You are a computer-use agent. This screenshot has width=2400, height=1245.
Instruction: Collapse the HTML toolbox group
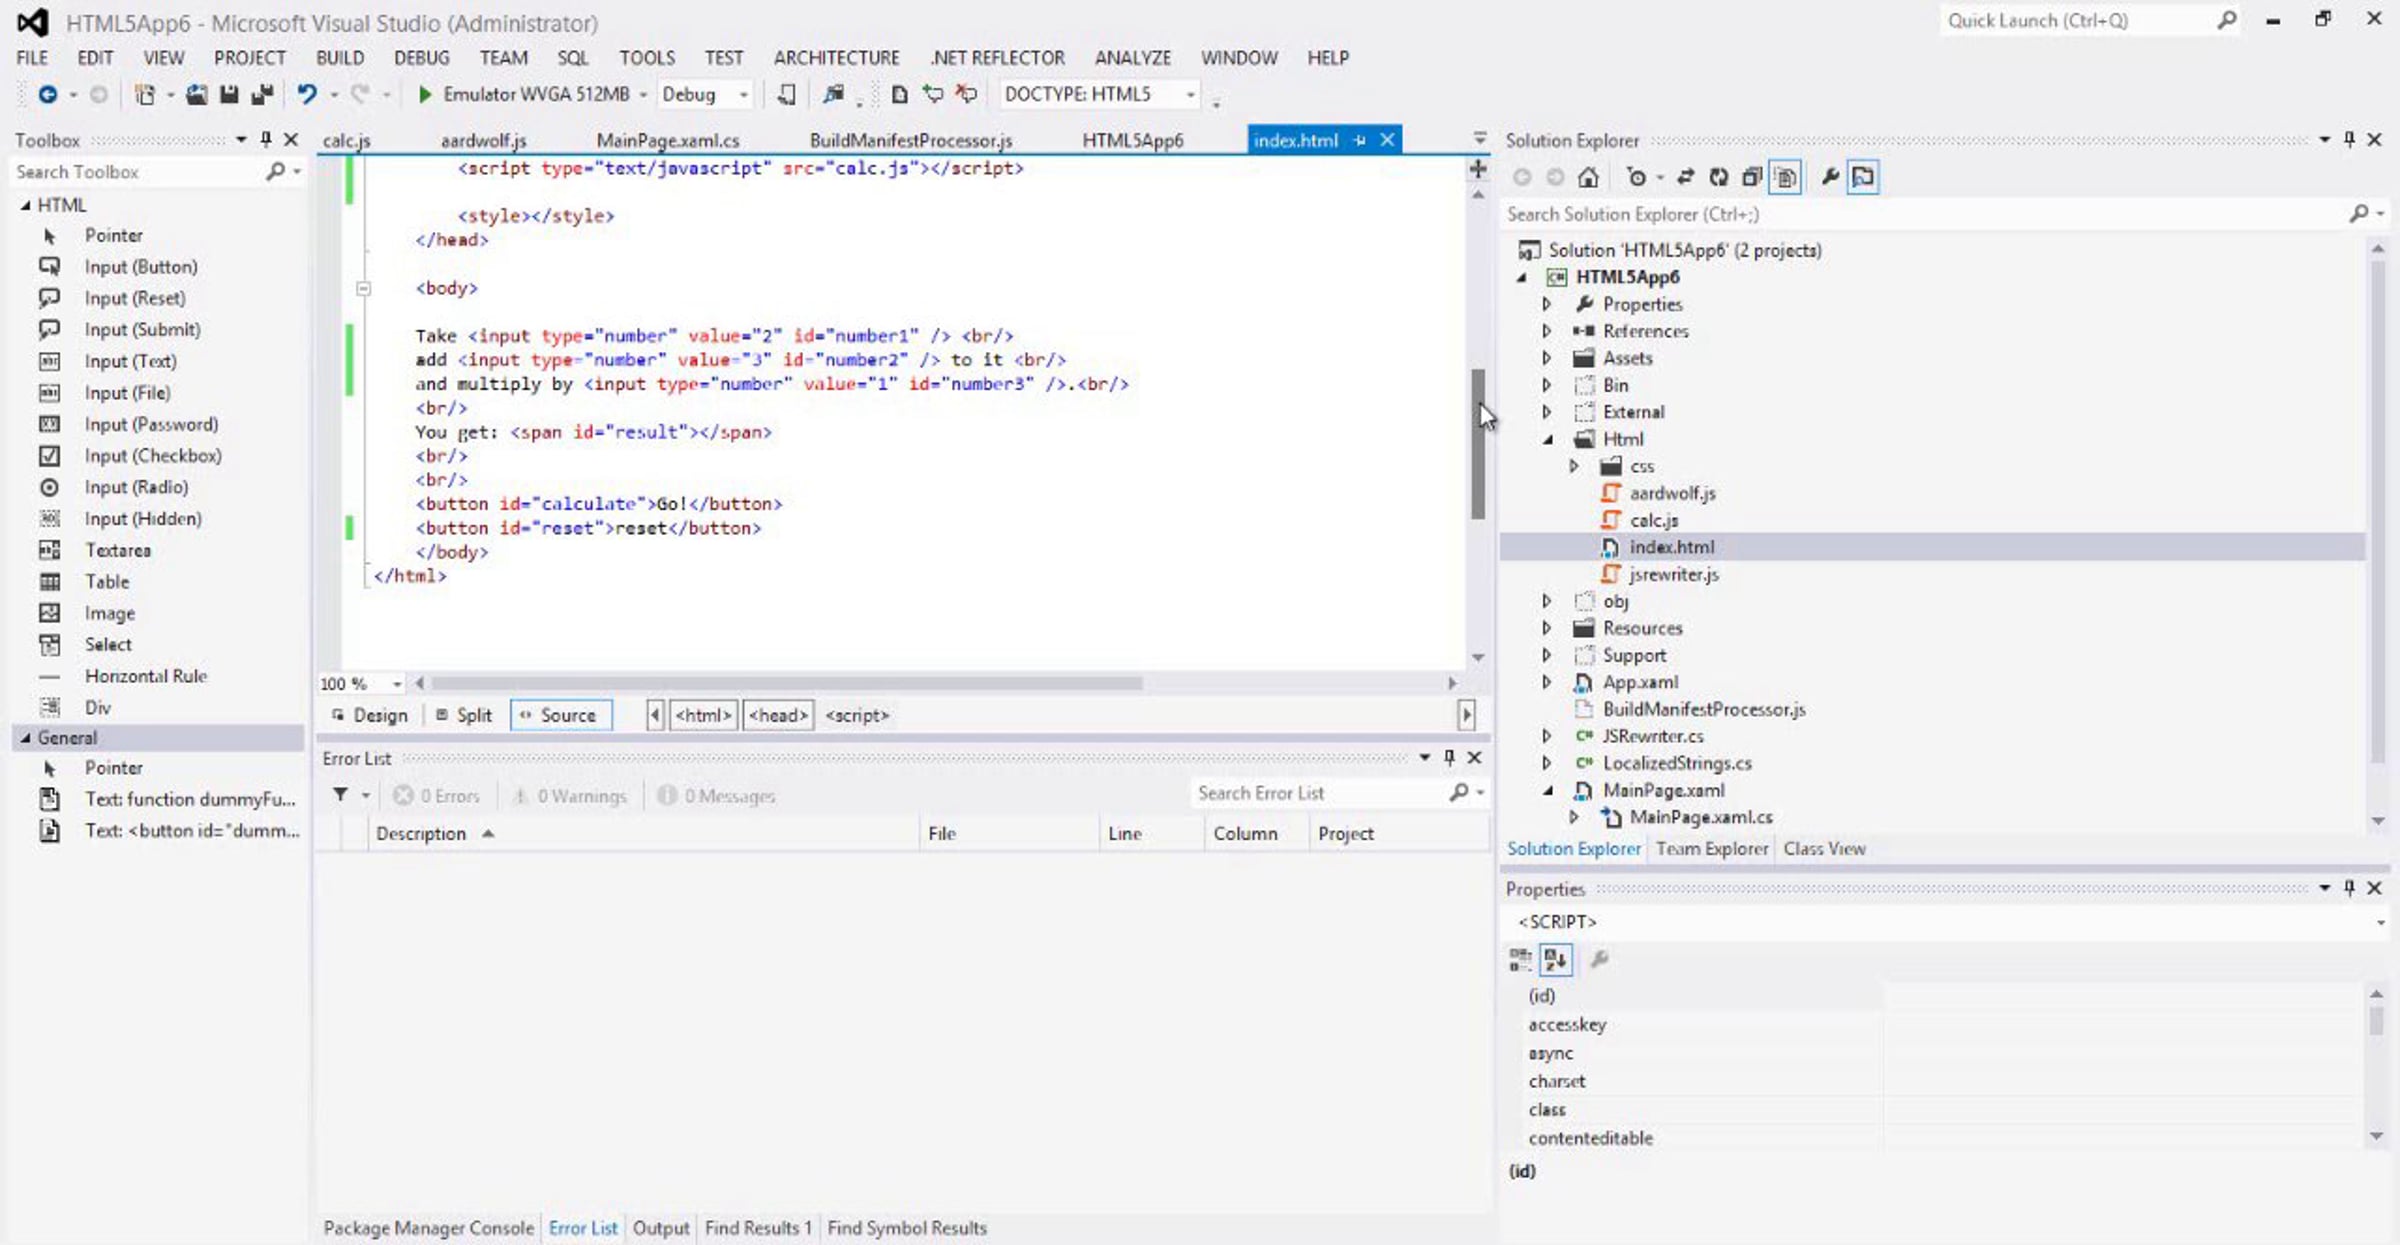click(x=25, y=205)
